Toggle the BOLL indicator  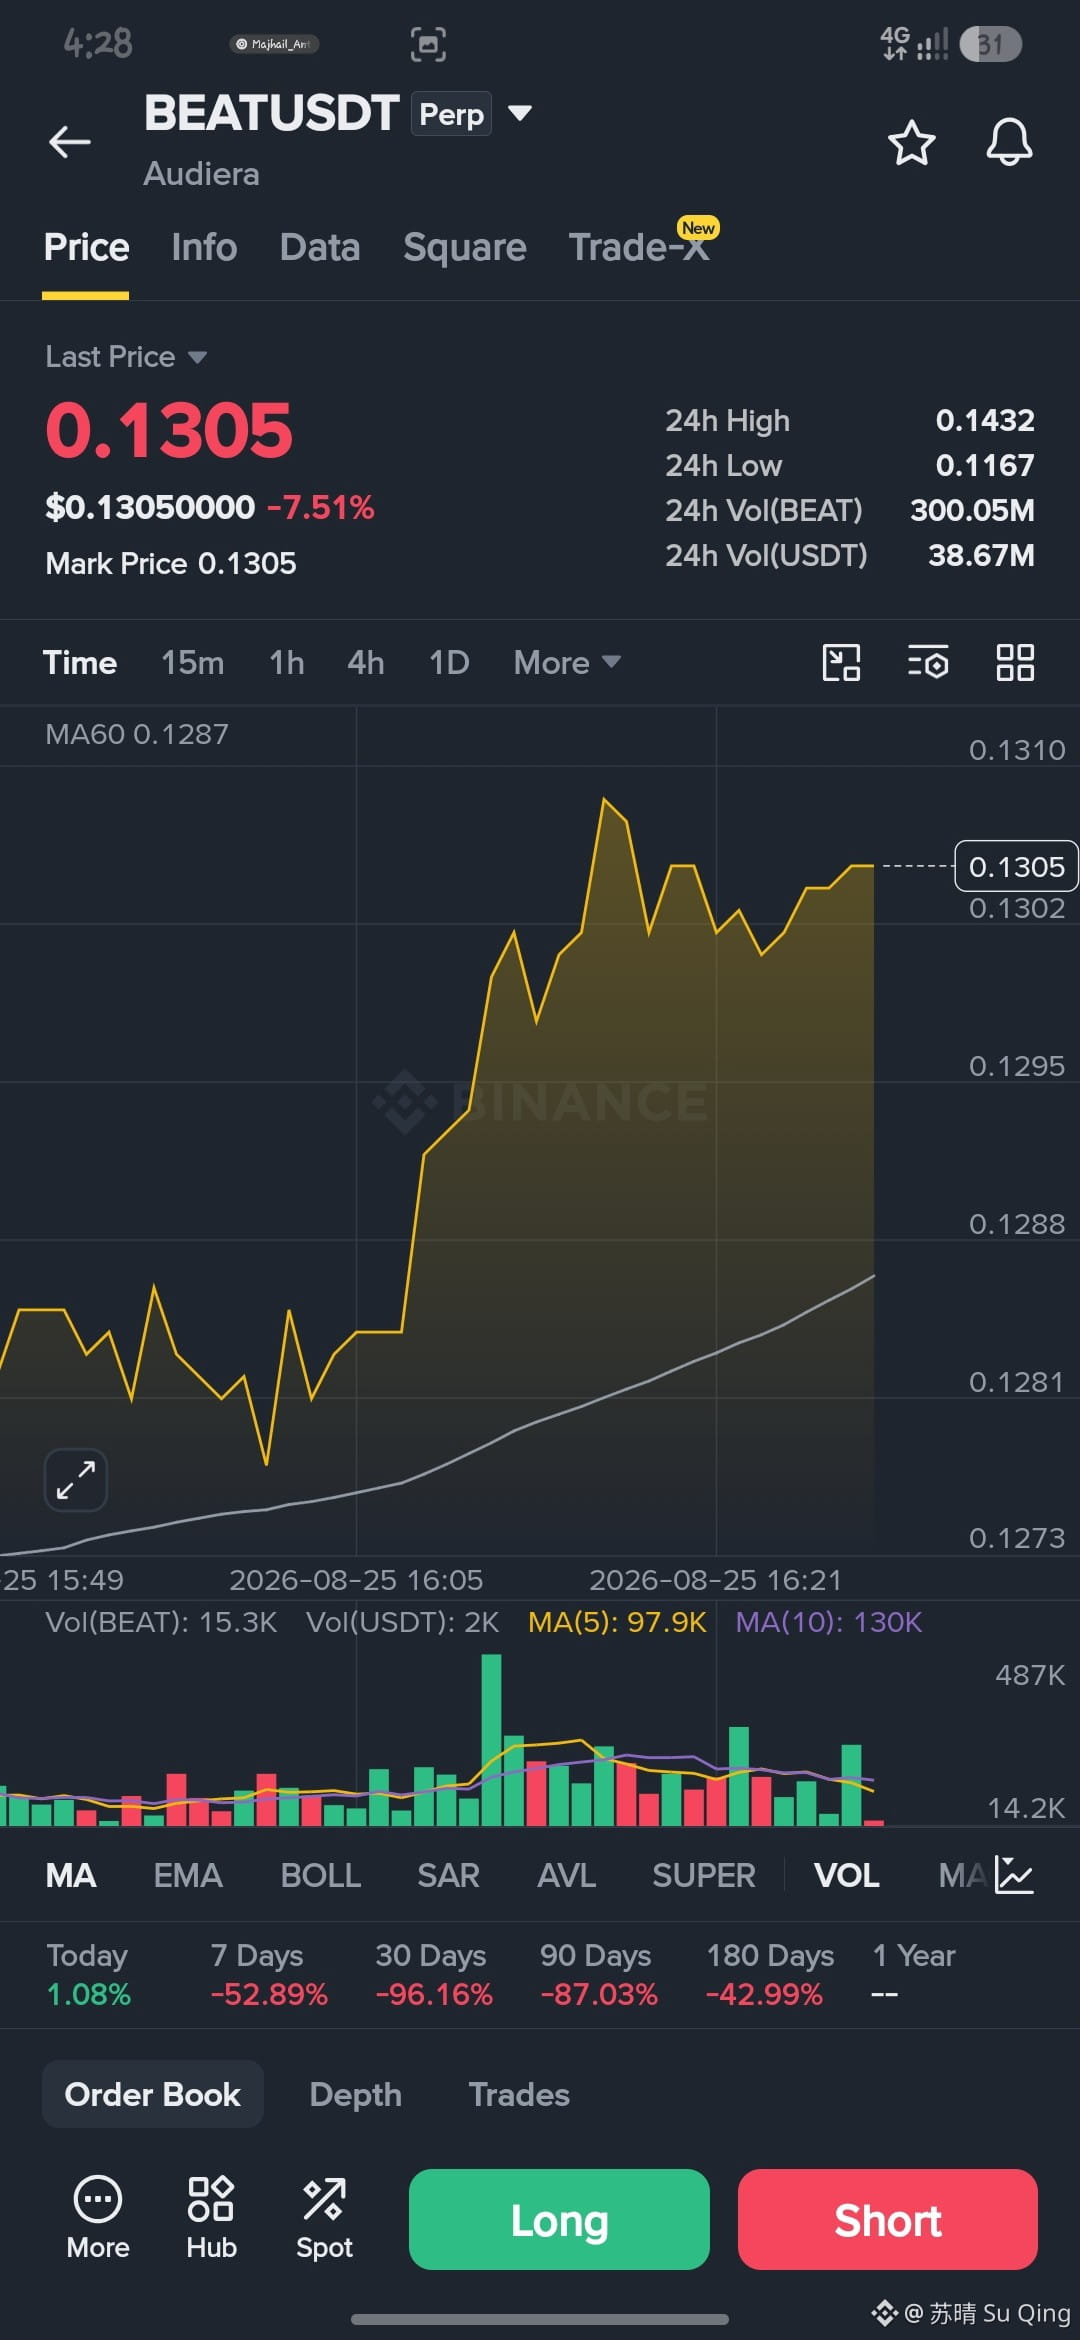tap(321, 1875)
